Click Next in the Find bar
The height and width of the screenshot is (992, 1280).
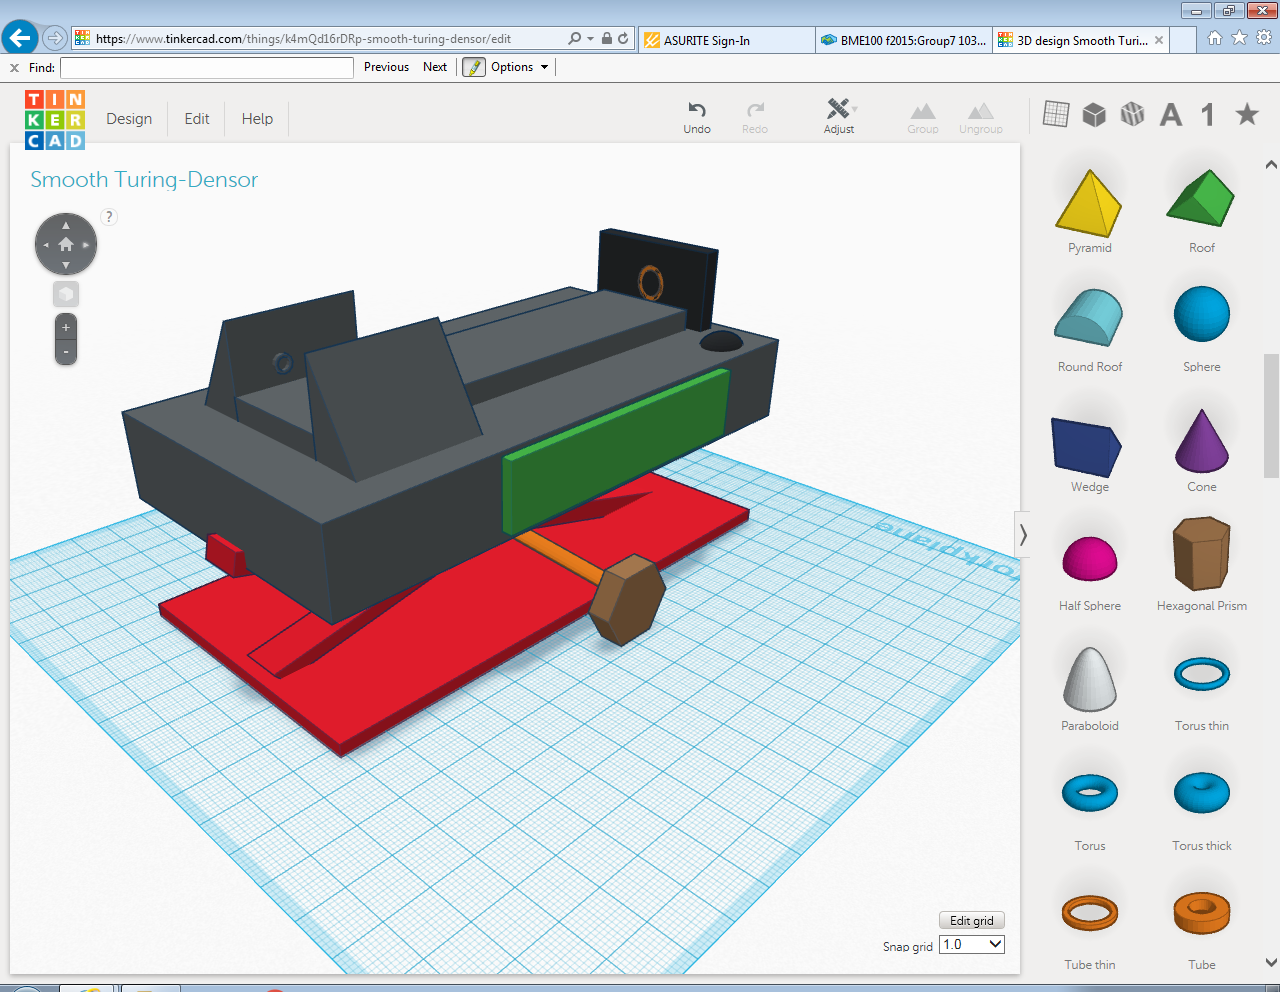pos(435,67)
